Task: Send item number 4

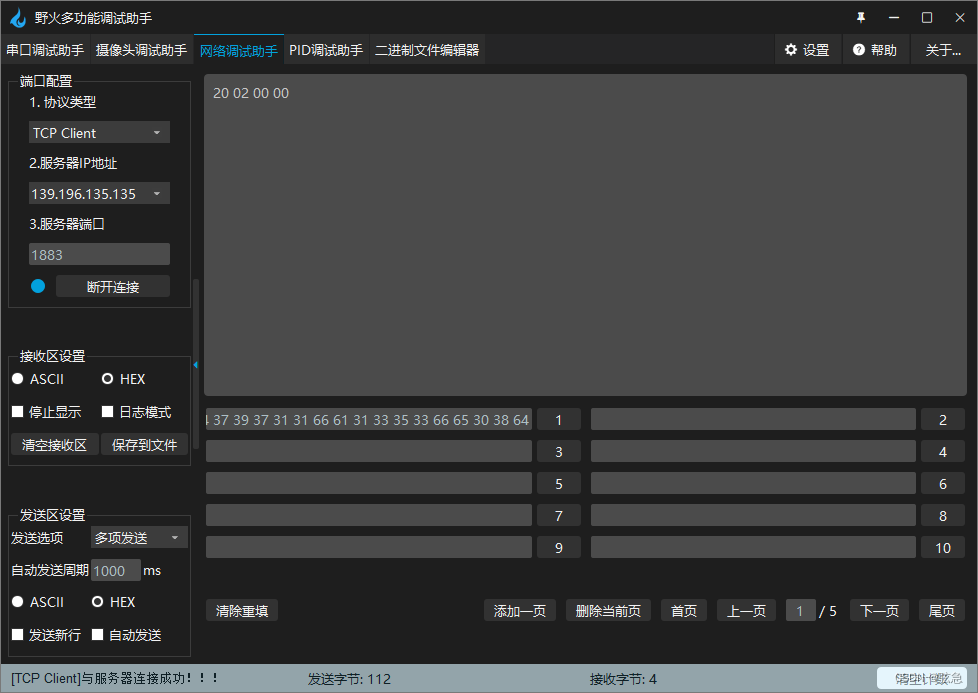Action: point(943,452)
